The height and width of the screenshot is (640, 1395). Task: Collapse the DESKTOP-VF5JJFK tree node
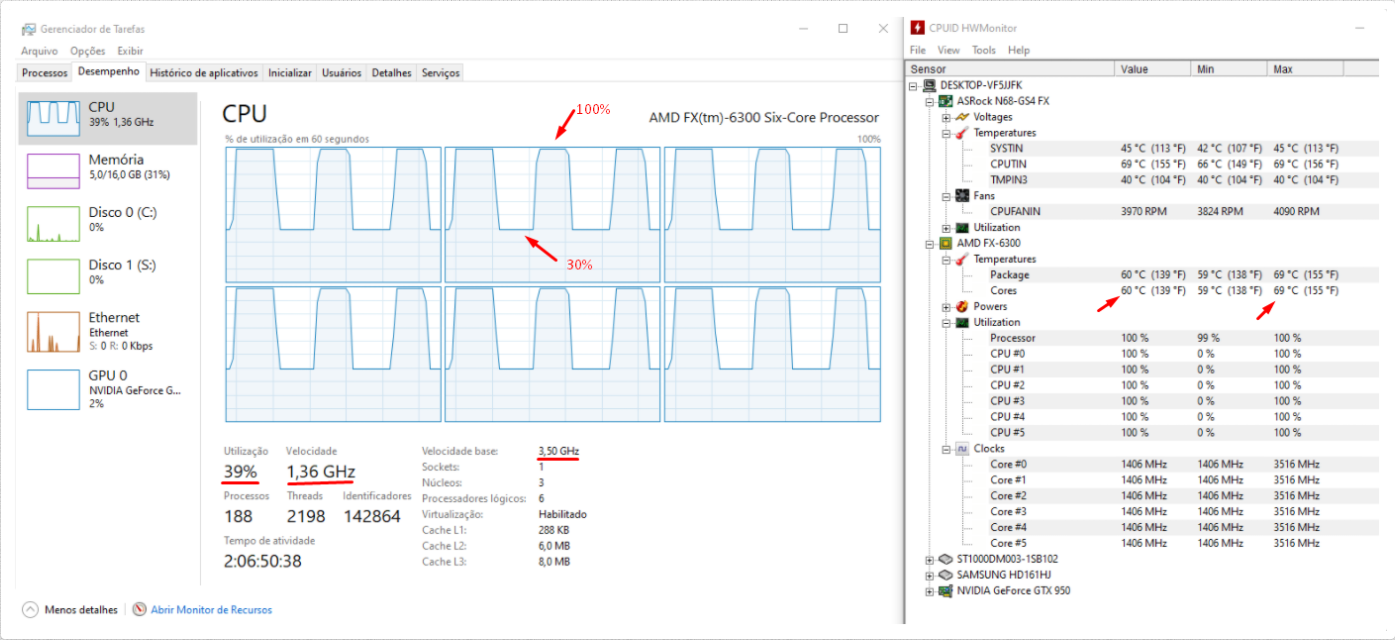pyautogui.click(x=915, y=85)
